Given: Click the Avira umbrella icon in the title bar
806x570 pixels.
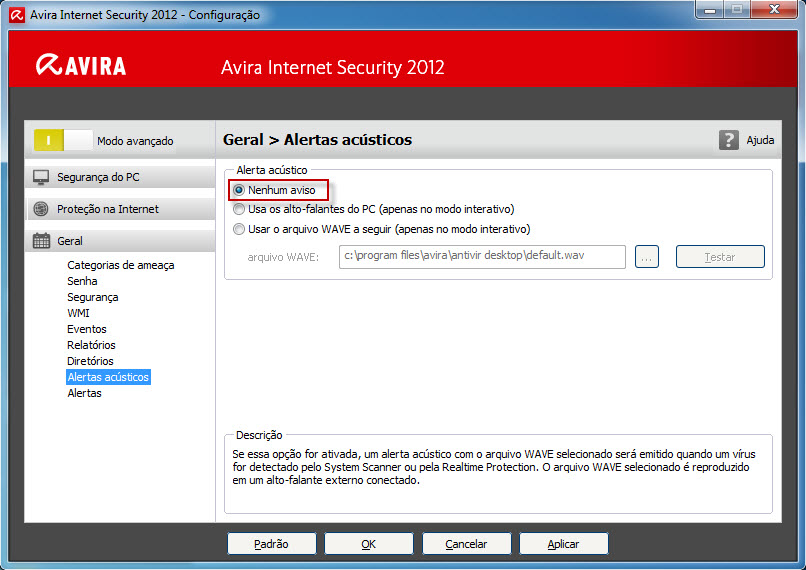Looking at the screenshot, I should pyautogui.click(x=17, y=14).
